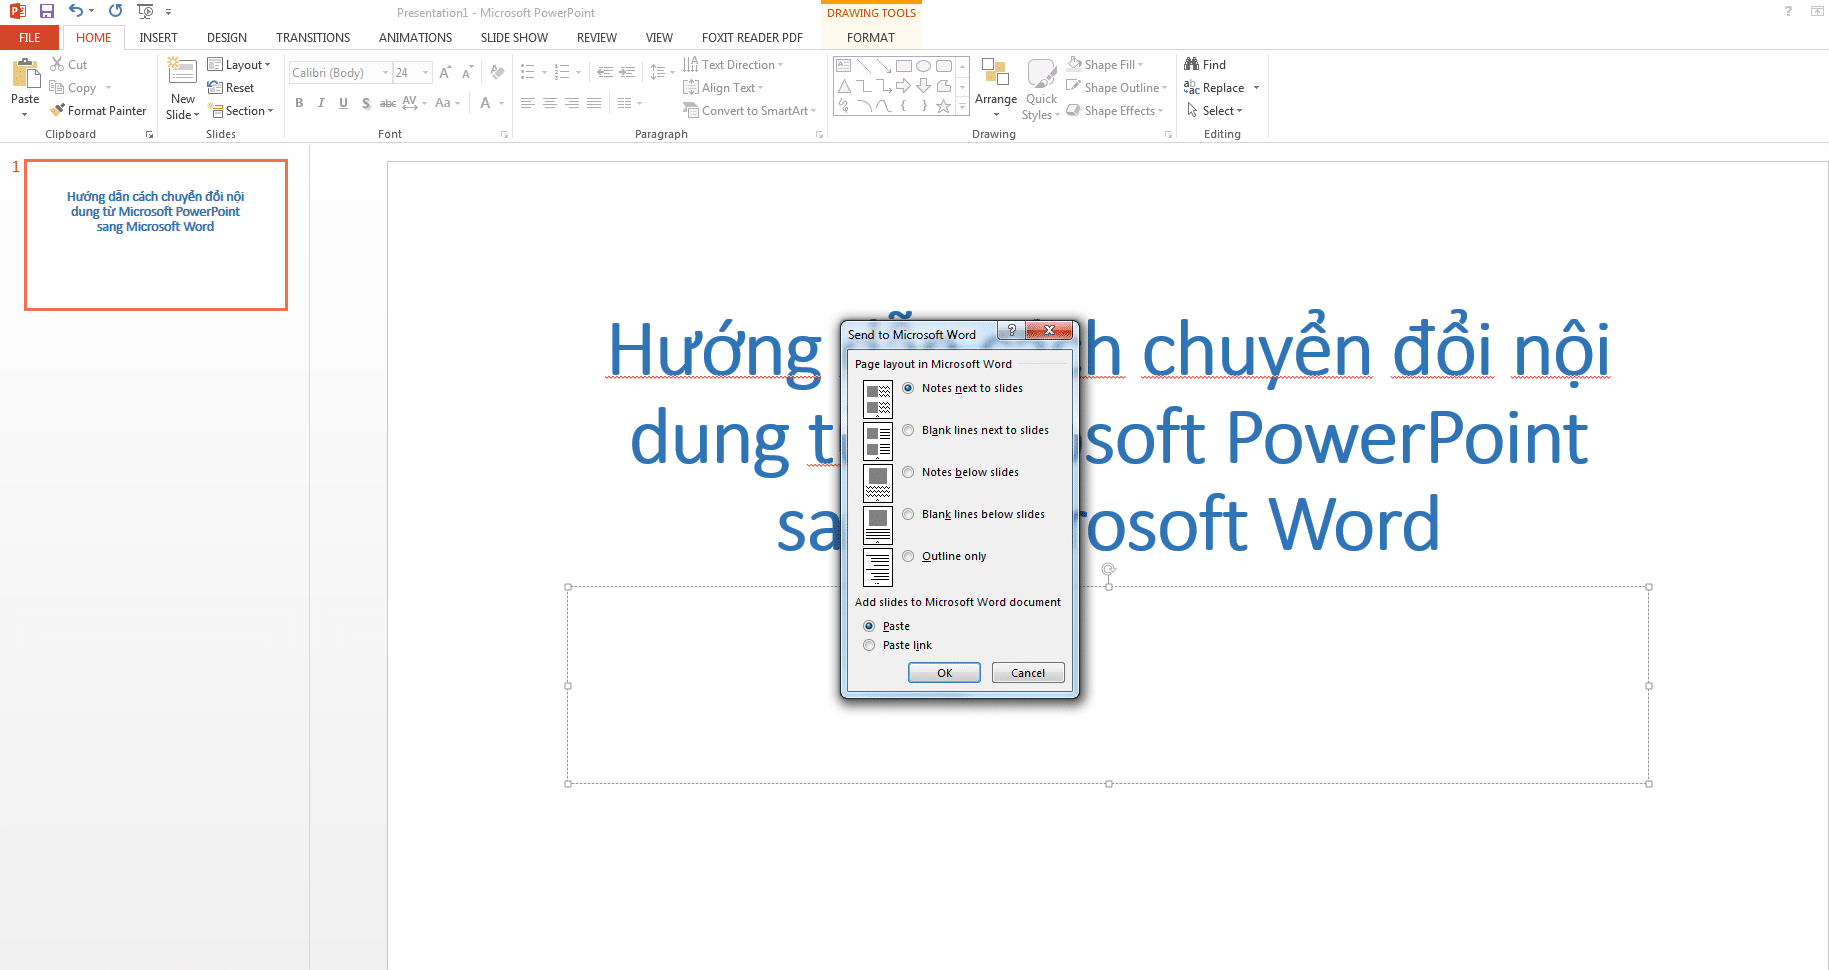Image resolution: width=1829 pixels, height=970 pixels.
Task: Click Convert to SmartArt
Action: click(x=749, y=111)
